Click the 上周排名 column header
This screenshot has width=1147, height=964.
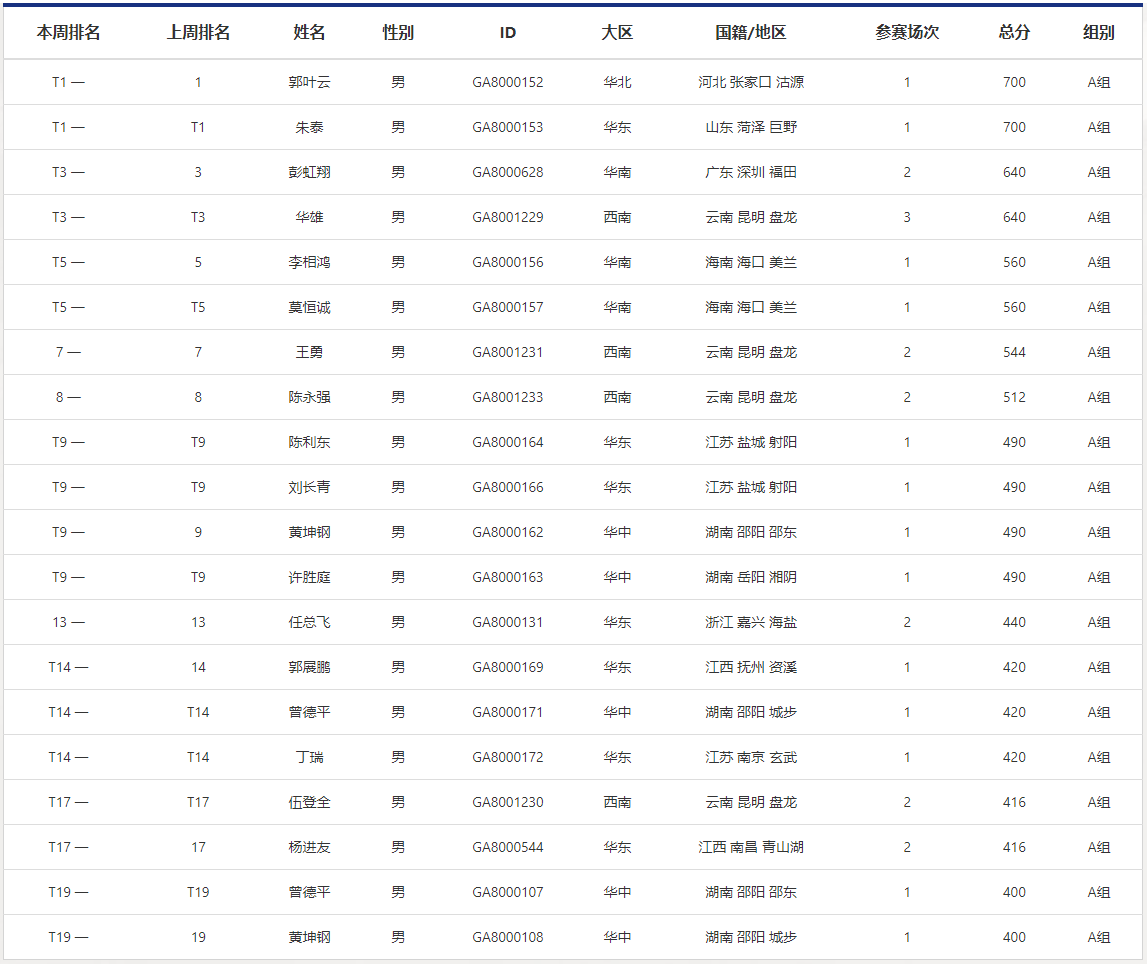coord(198,32)
